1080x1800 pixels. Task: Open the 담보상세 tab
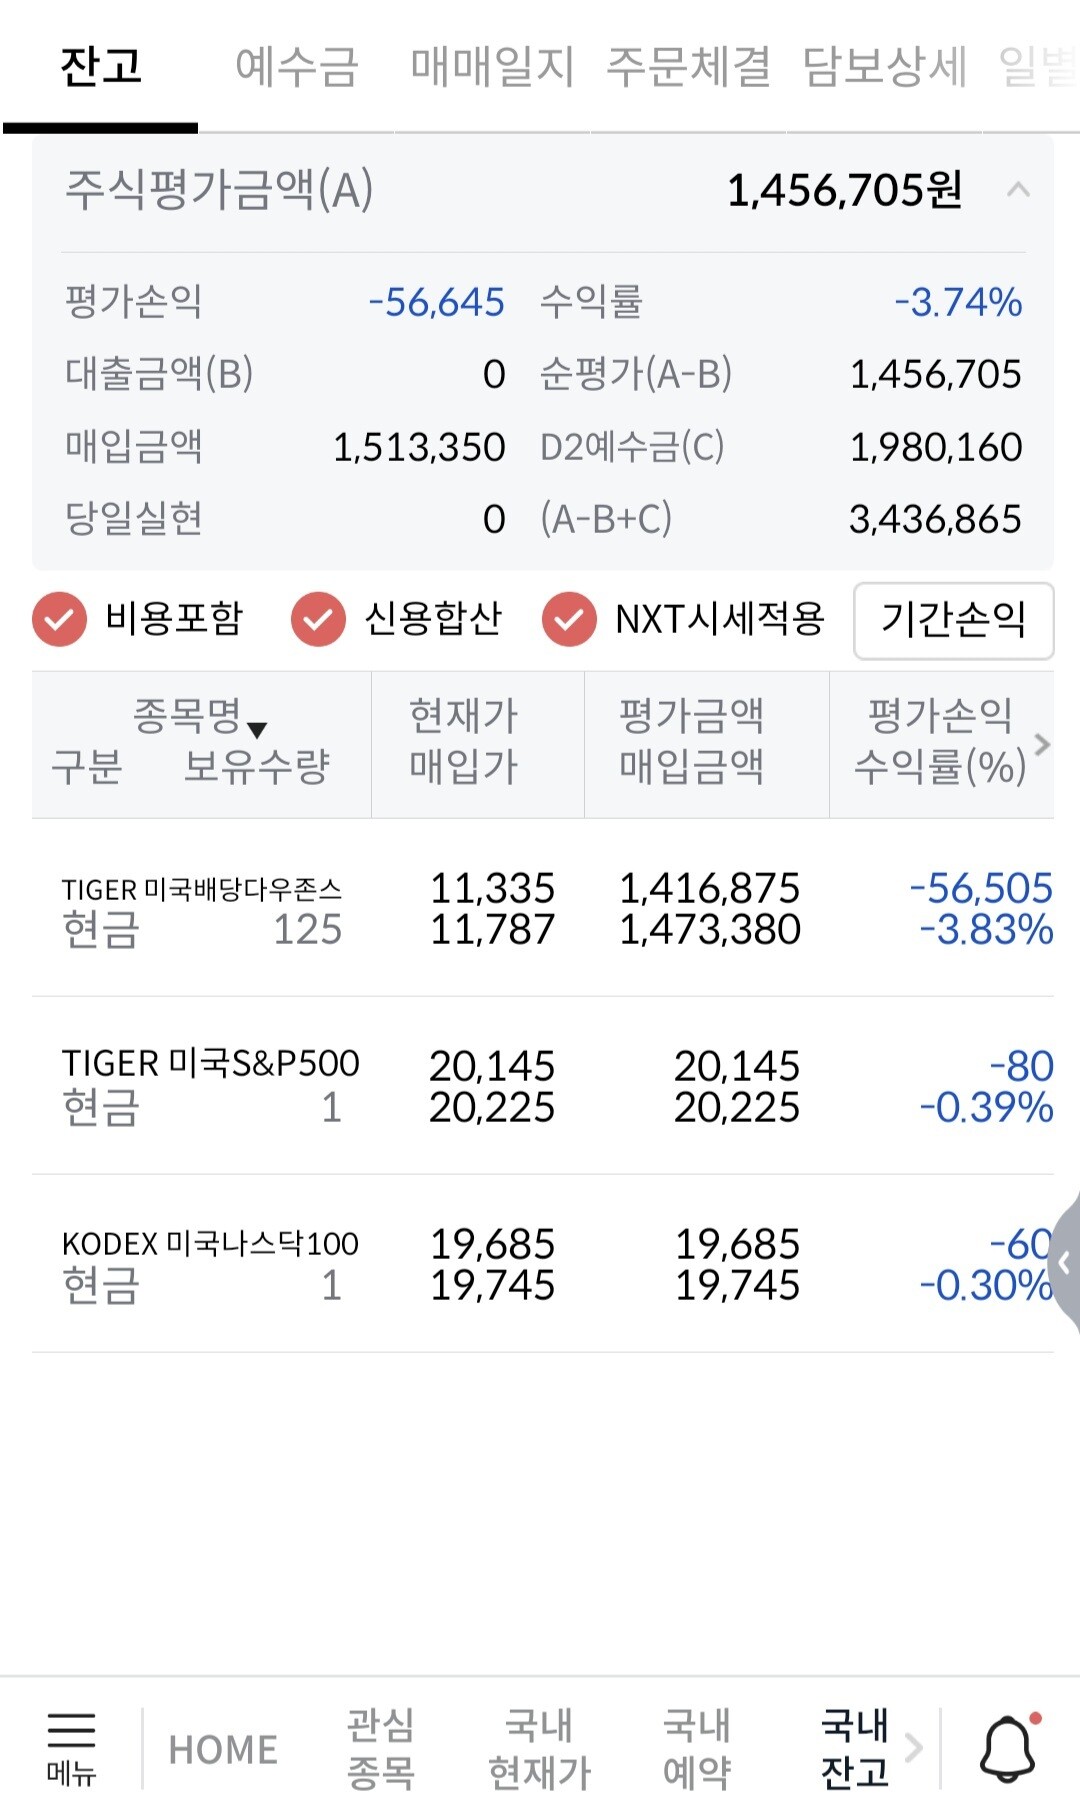coord(885,67)
